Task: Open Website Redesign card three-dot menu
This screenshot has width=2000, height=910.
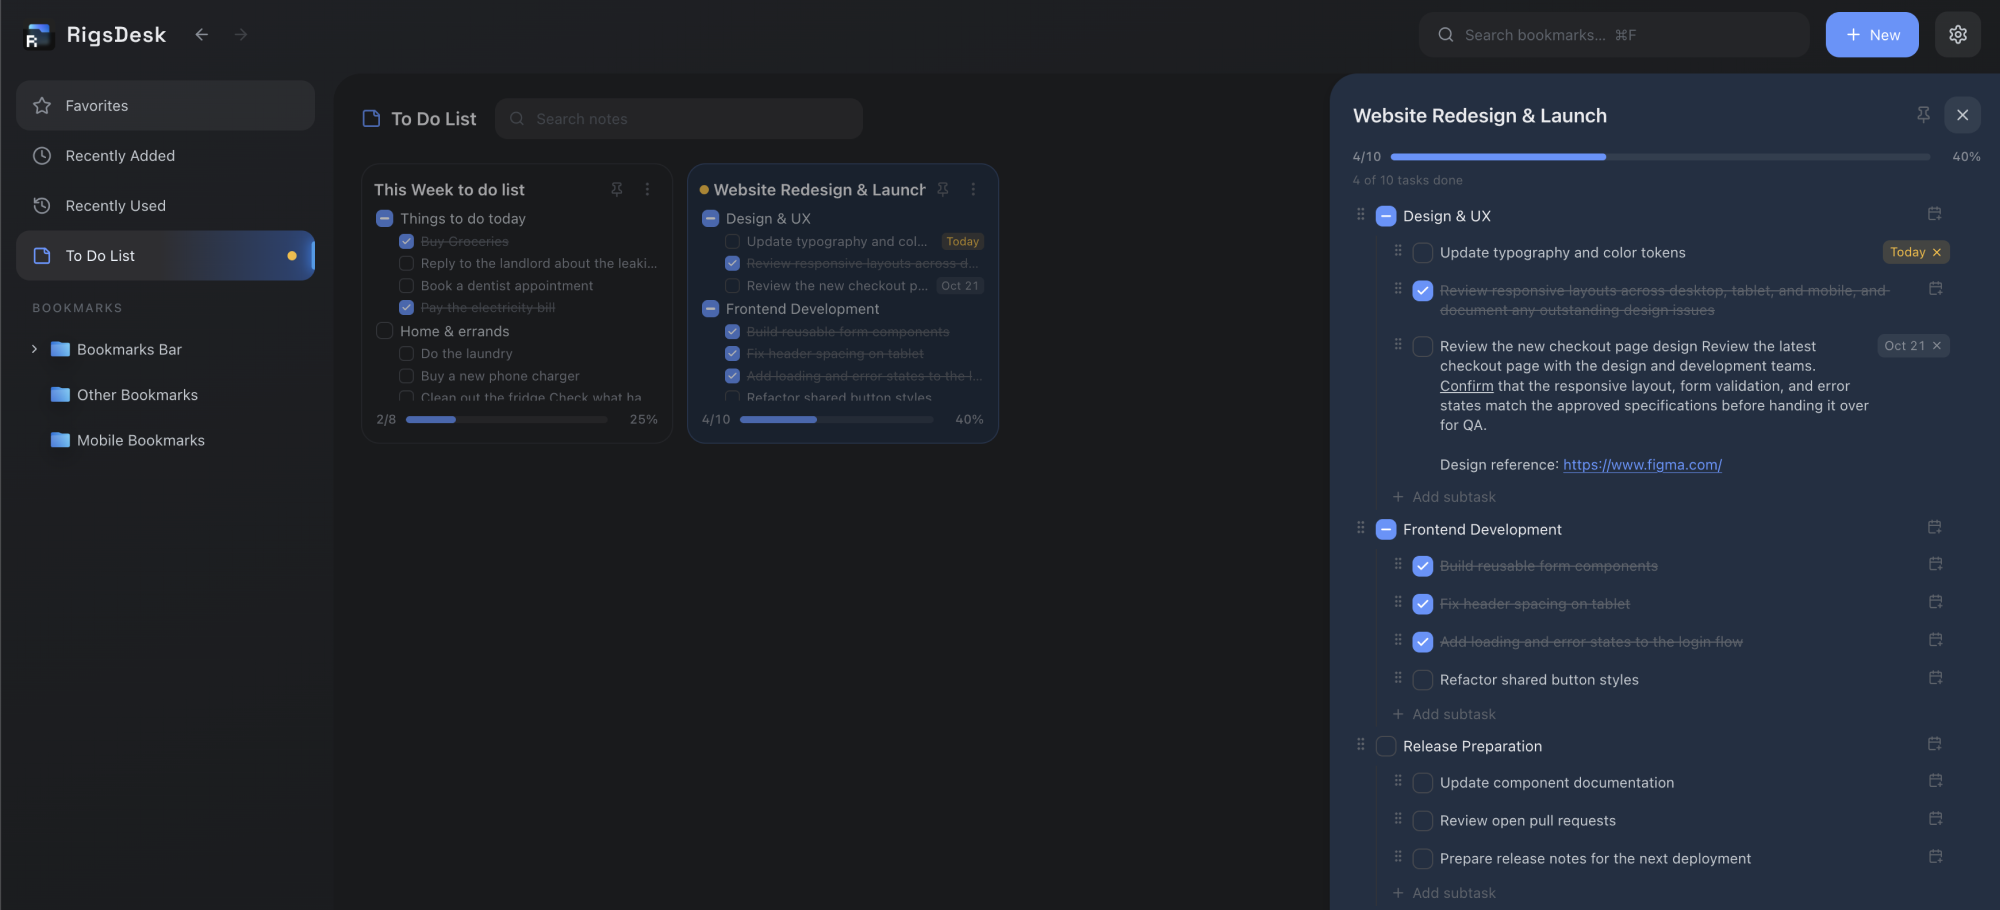Action: point(973,189)
